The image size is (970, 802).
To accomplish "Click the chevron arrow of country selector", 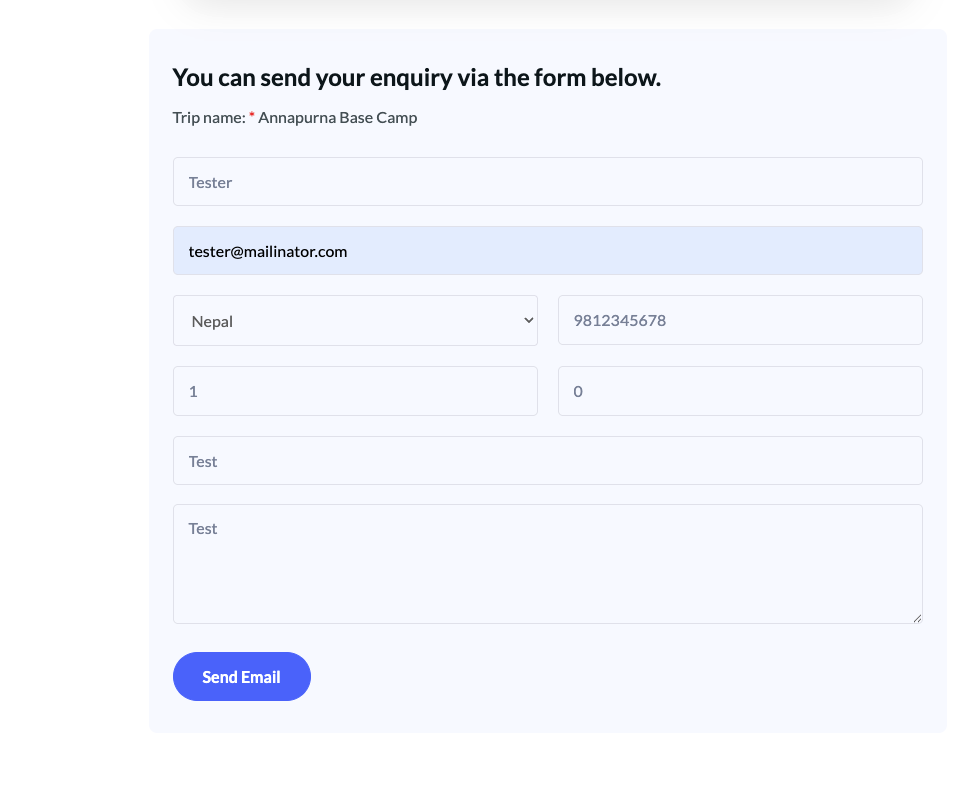I will (x=529, y=321).
